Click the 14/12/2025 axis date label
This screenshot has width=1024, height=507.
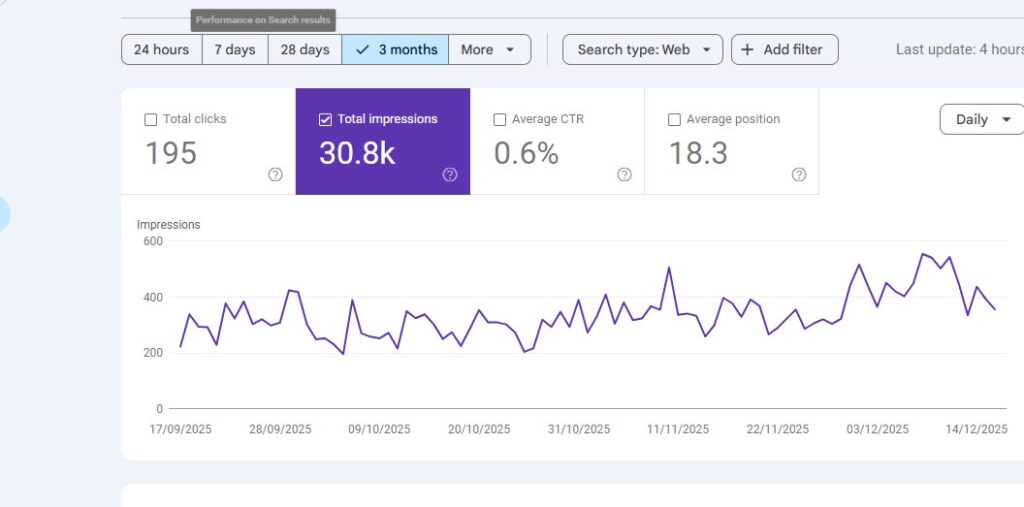click(x=977, y=429)
